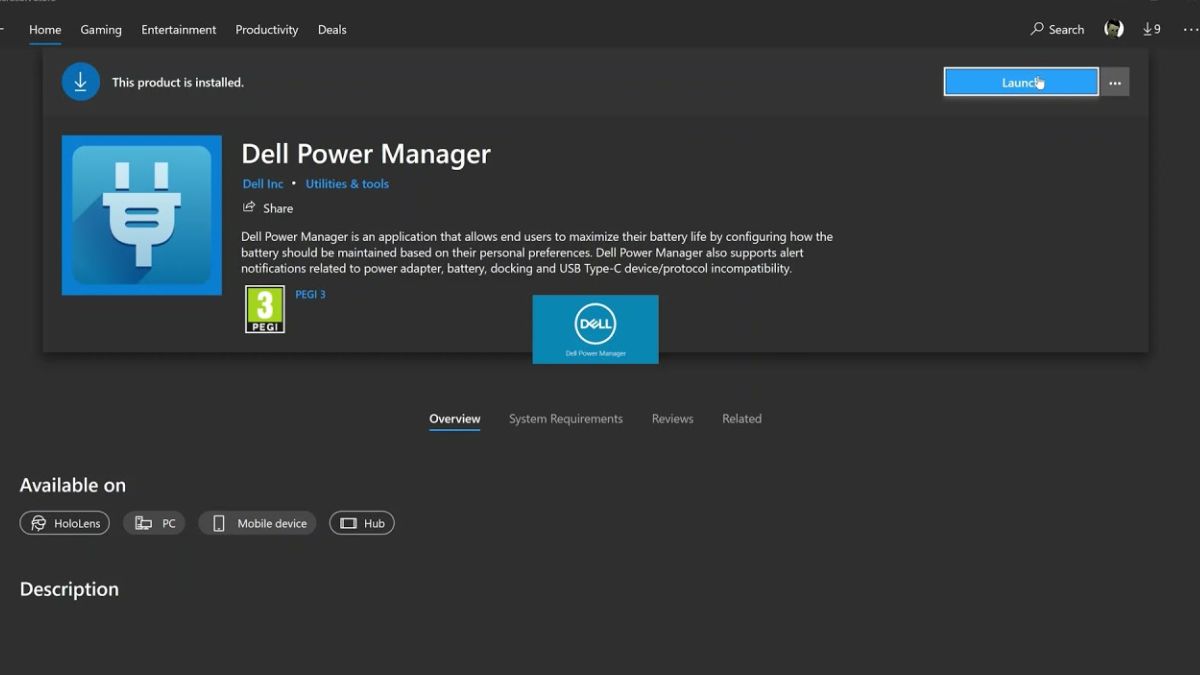This screenshot has height=675, width=1200.
Task: Open the Utilities & tools category link
Action: click(347, 184)
